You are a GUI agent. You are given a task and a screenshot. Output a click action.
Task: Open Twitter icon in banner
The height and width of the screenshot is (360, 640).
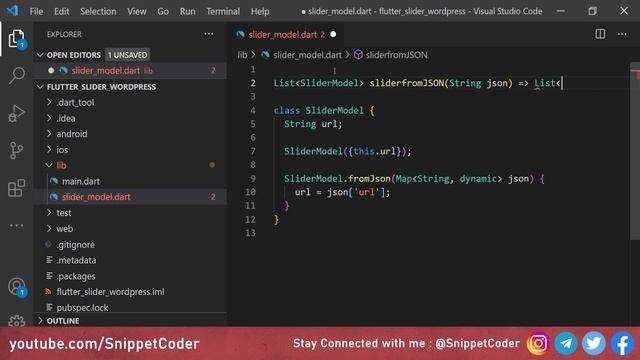(593, 343)
